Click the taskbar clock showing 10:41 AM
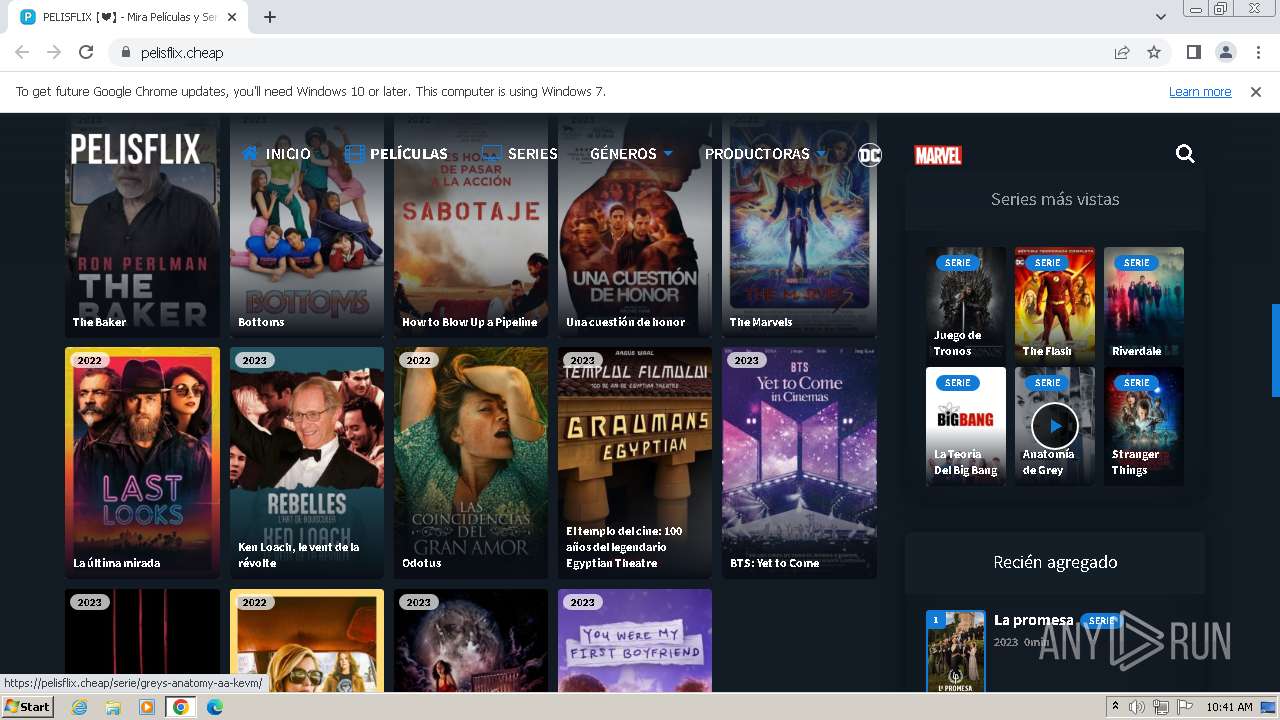Viewport: 1280px width, 720px height. point(1229,707)
